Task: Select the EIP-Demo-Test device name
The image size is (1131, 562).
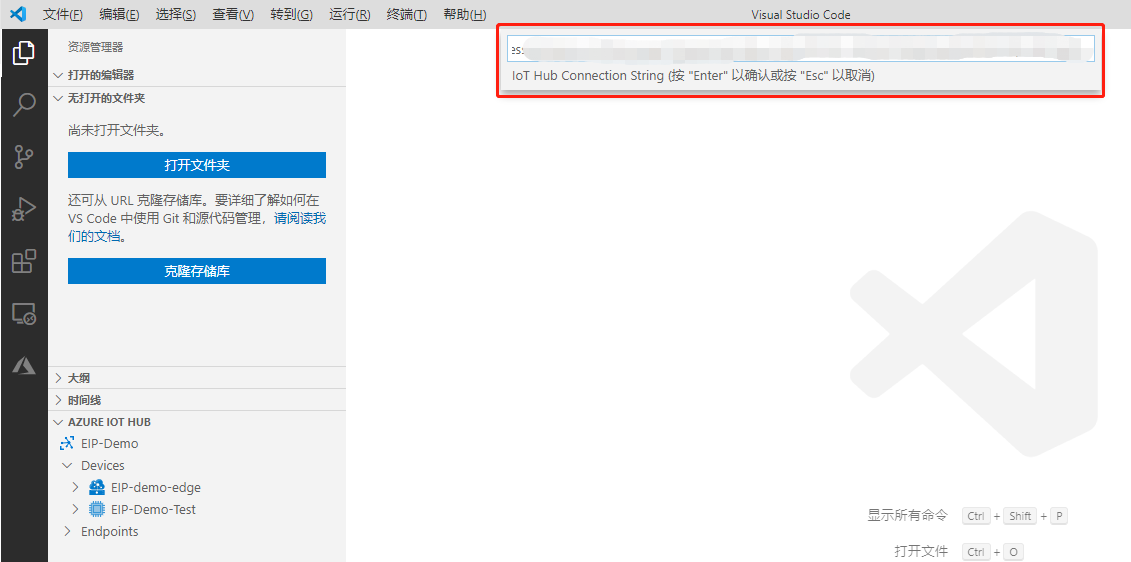Action: pyautogui.click(x=154, y=509)
